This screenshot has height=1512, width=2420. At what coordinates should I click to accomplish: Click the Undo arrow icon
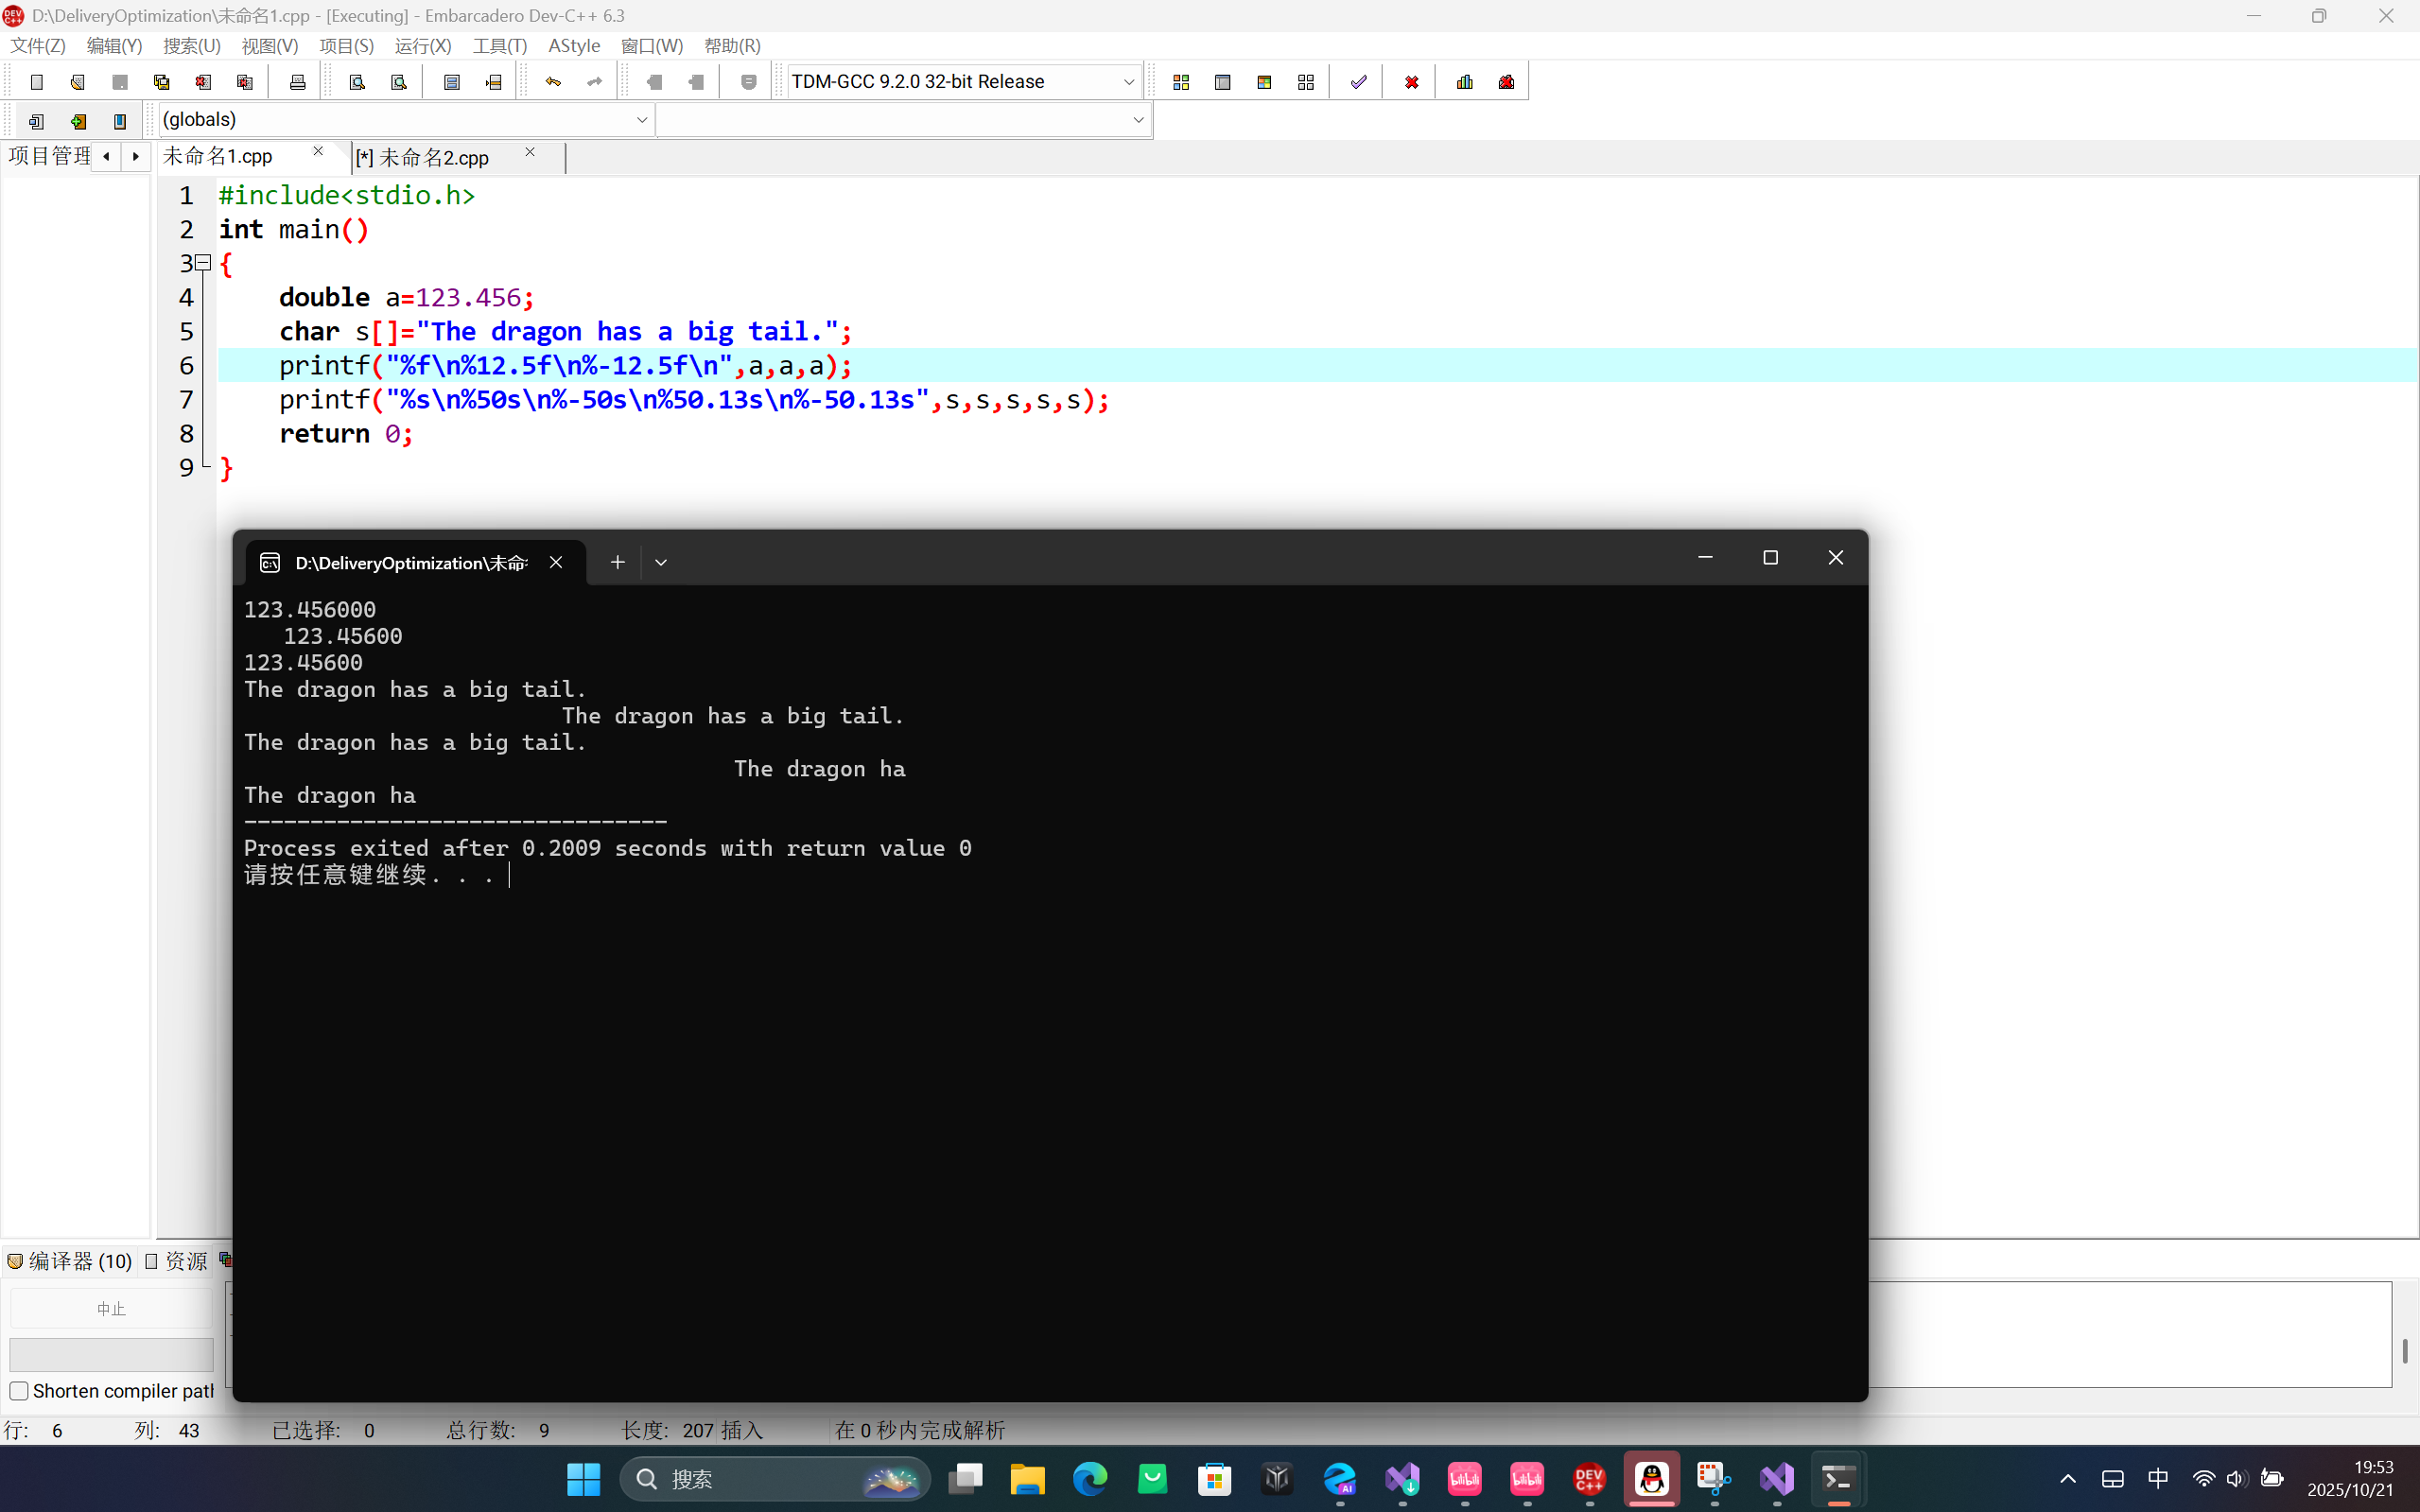(x=553, y=82)
